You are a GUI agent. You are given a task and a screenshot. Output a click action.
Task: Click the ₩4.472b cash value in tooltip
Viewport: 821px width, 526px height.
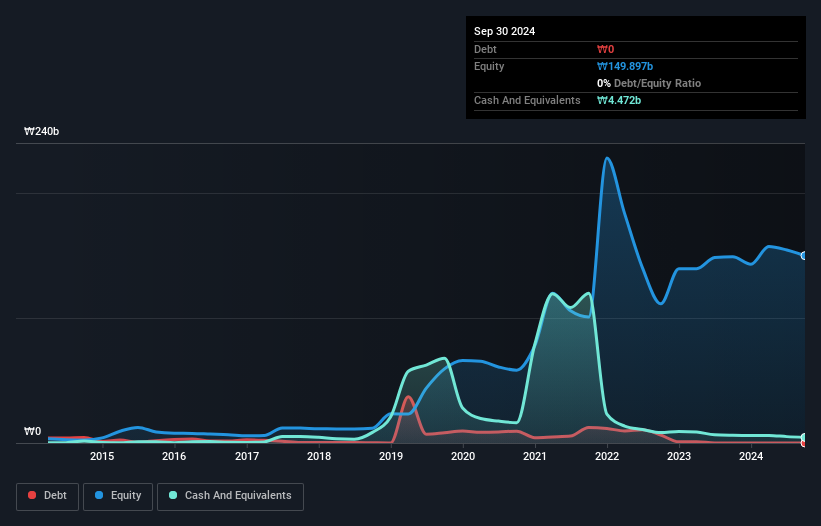tap(619, 100)
